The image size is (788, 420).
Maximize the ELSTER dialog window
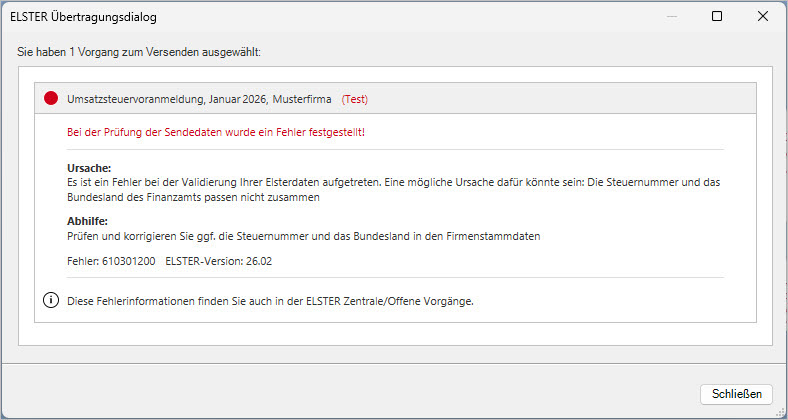[x=717, y=17]
